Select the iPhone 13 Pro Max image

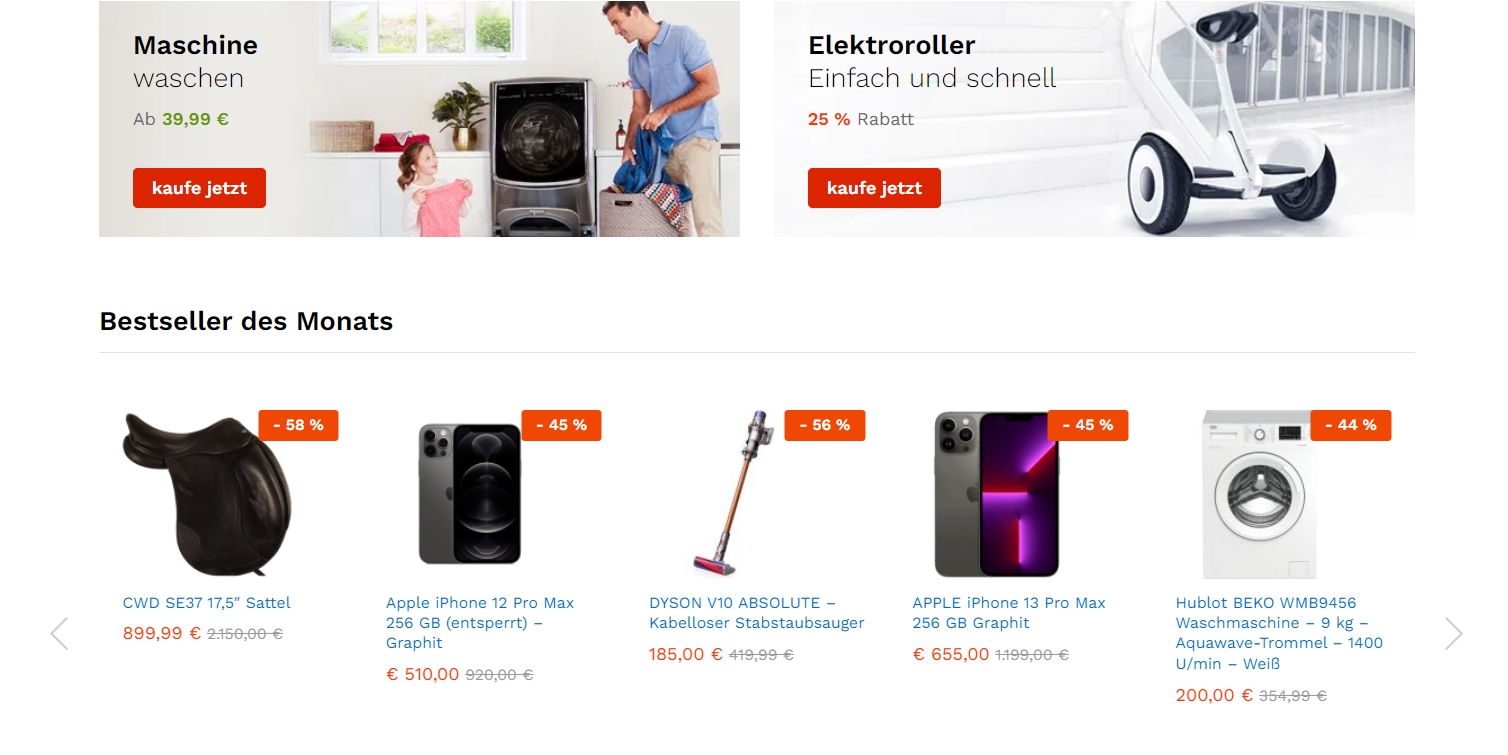point(996,494)
